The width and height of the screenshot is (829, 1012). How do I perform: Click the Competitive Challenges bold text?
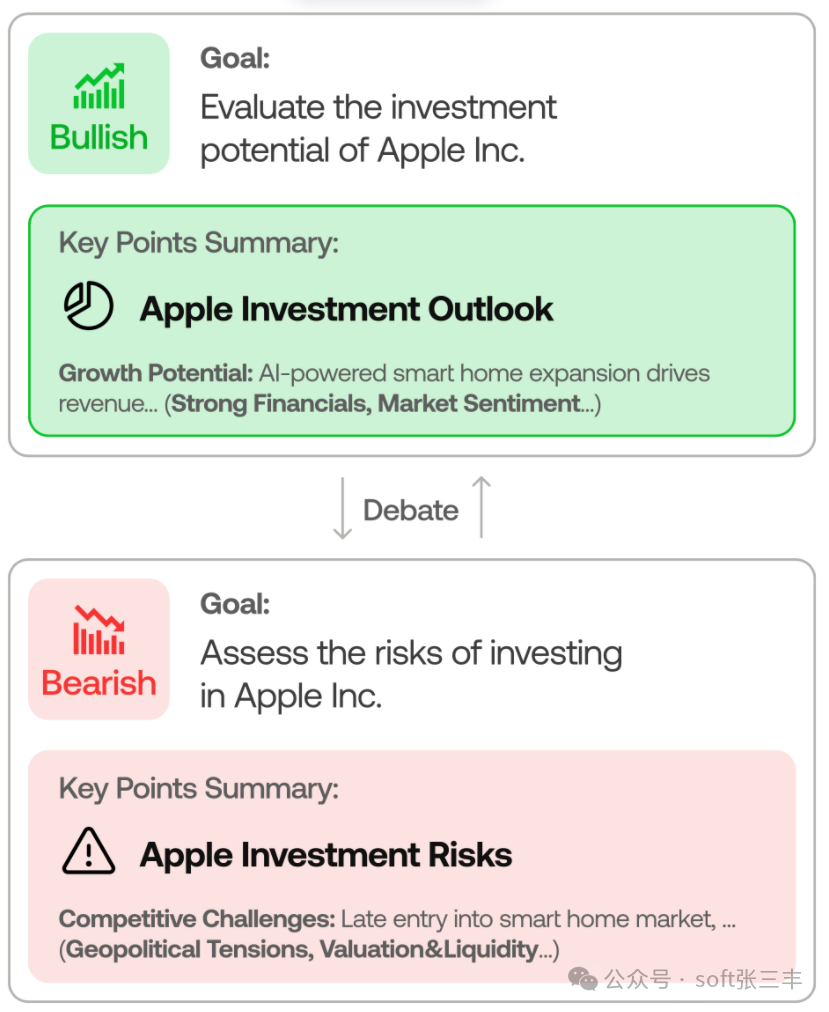coord(197,919)
